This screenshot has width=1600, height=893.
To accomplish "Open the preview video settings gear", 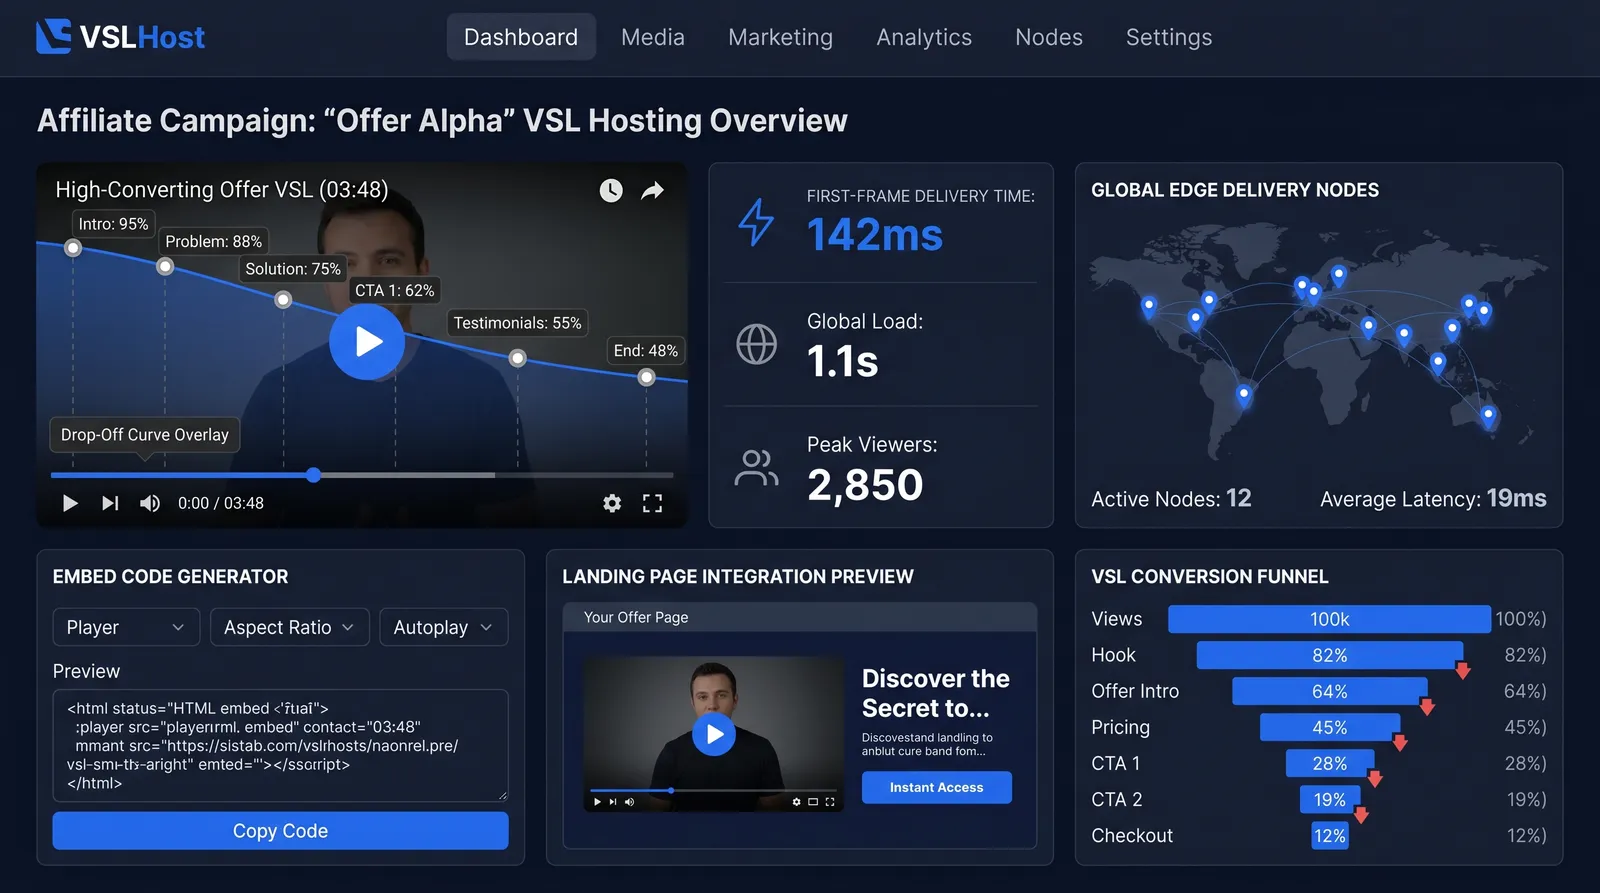I will click(797, 802).
